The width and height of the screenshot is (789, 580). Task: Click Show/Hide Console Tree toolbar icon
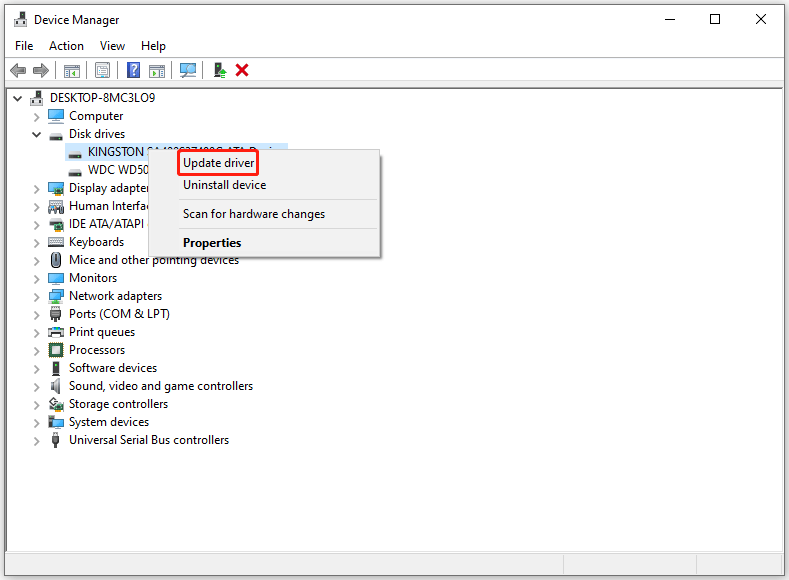pyautogui.click(x=72, y=70)
